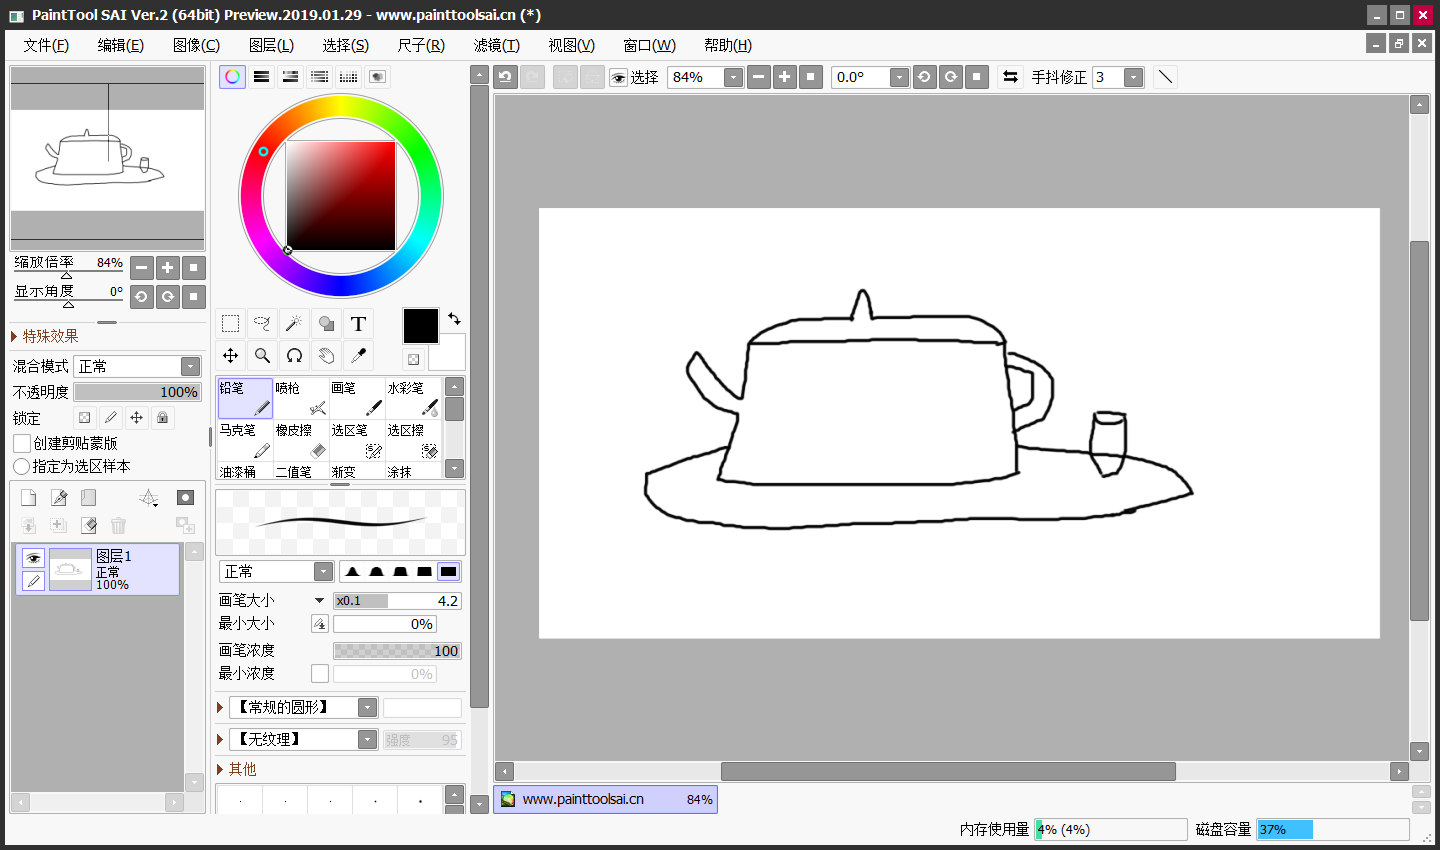Swap foreground and background colors
1440x850 pixels.
(454, 319)
